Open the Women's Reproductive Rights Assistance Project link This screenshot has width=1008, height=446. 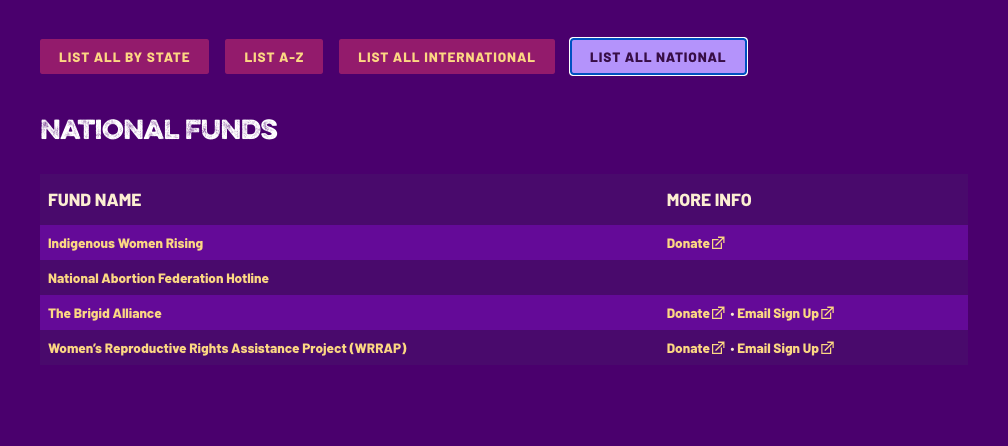click(x=228, y=348)
